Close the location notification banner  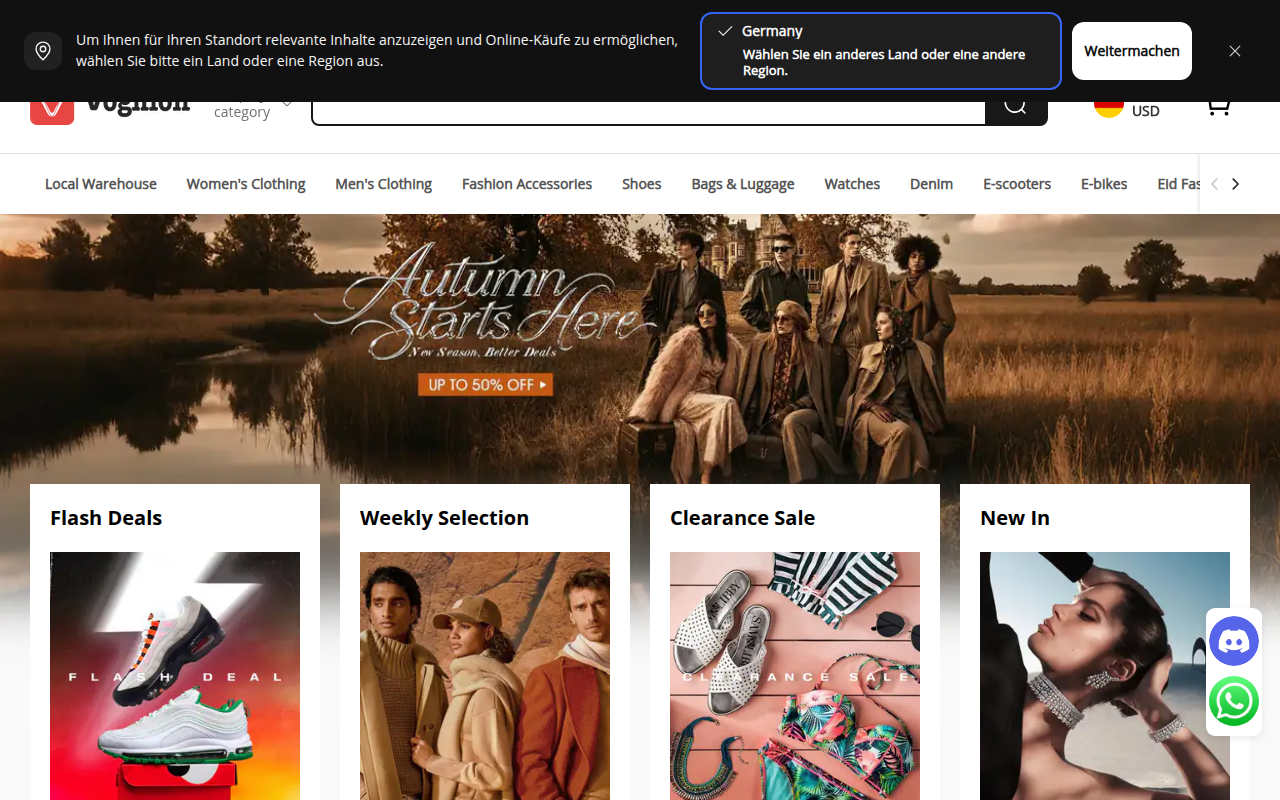[x=1235, y=51]
